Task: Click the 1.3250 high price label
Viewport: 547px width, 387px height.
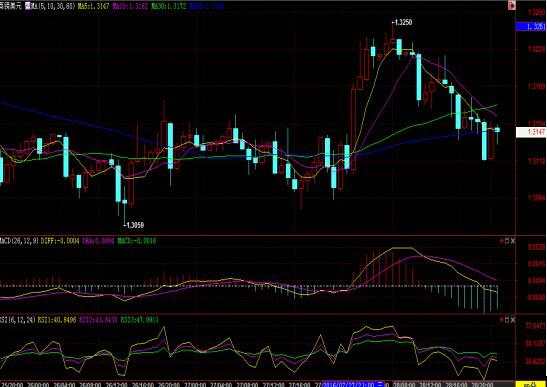Action: tap(402, 22)
